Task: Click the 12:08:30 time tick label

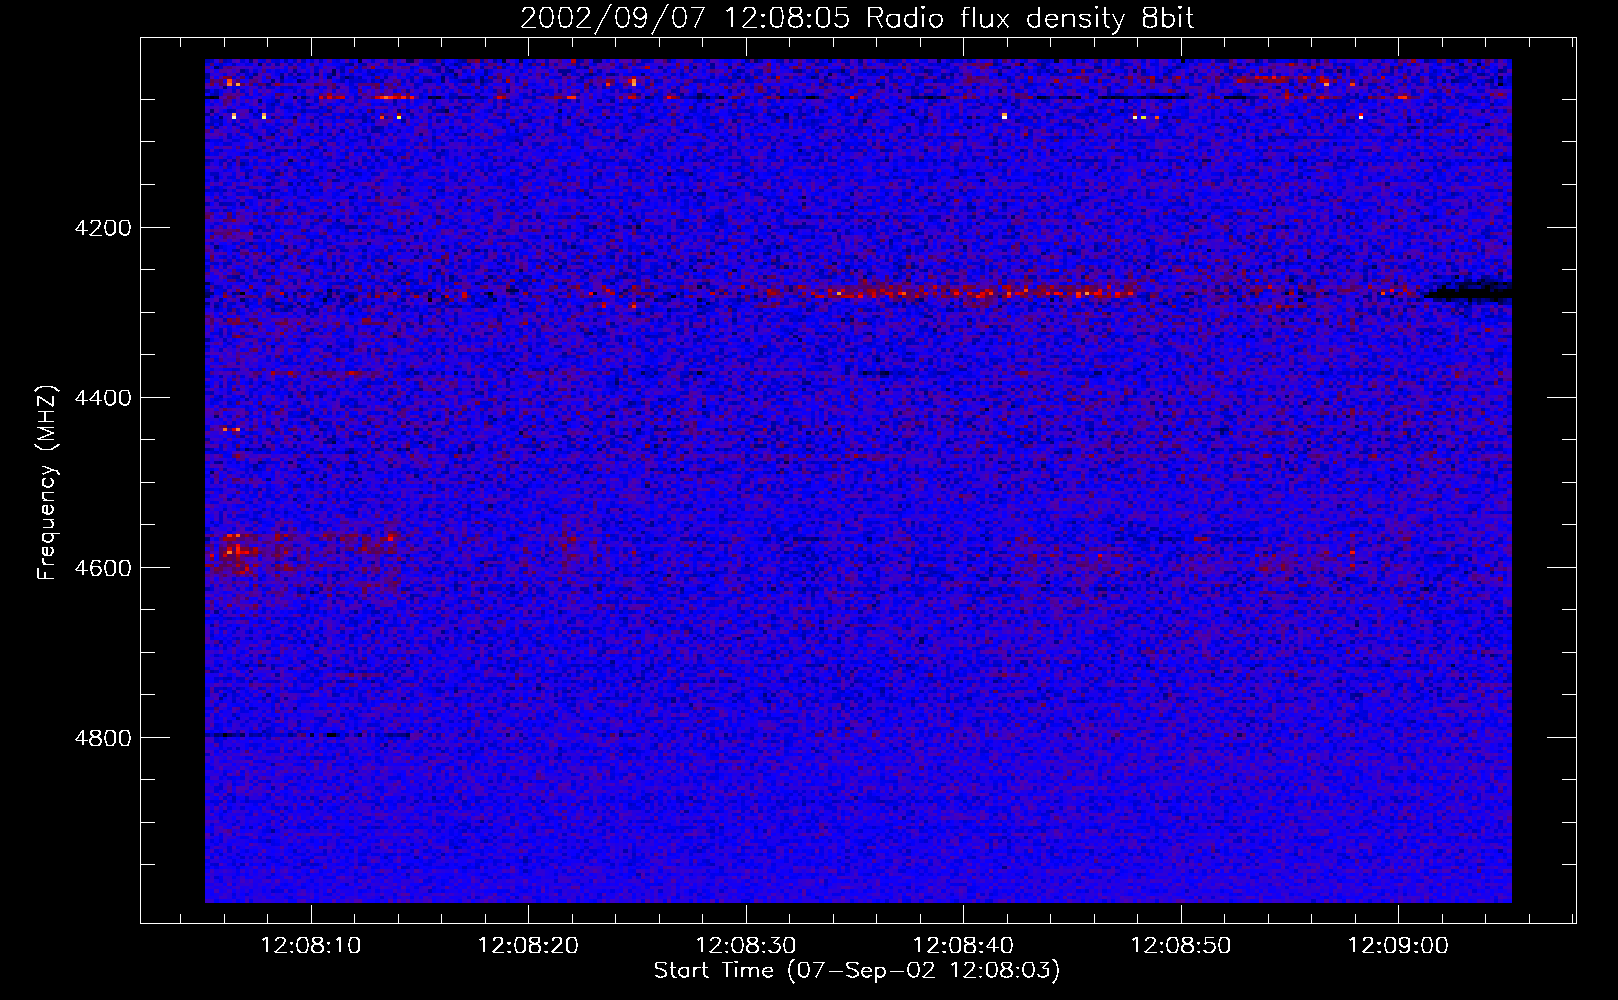Action: pos(746,945)
